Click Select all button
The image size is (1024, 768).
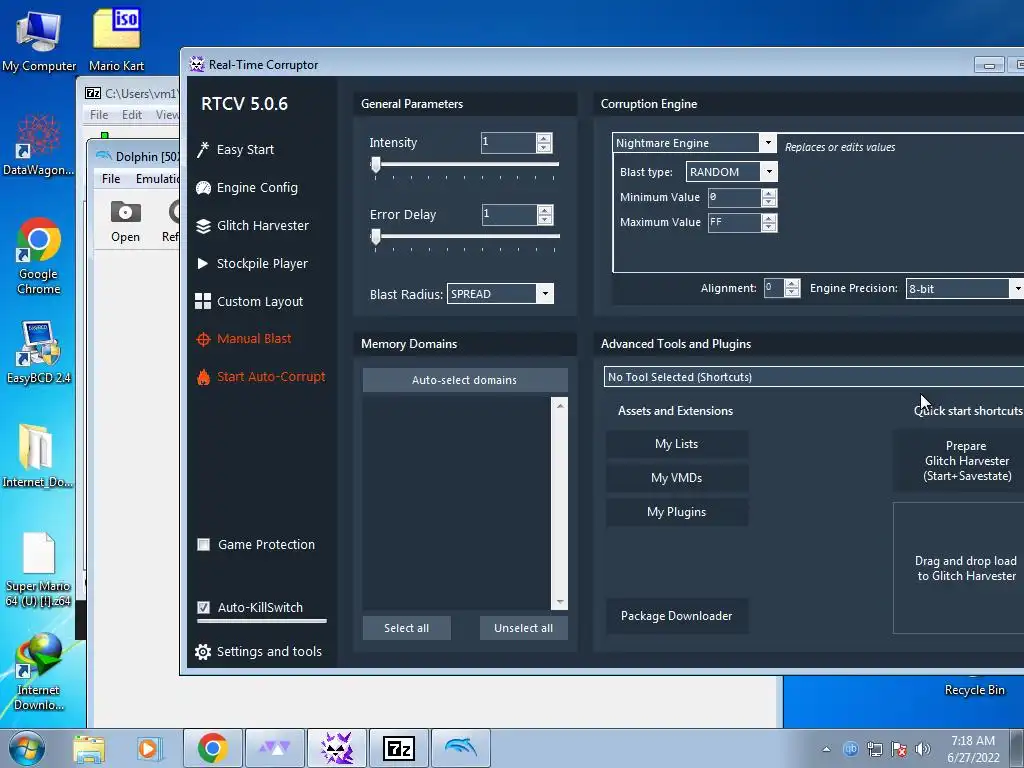[x=406, y=628]
